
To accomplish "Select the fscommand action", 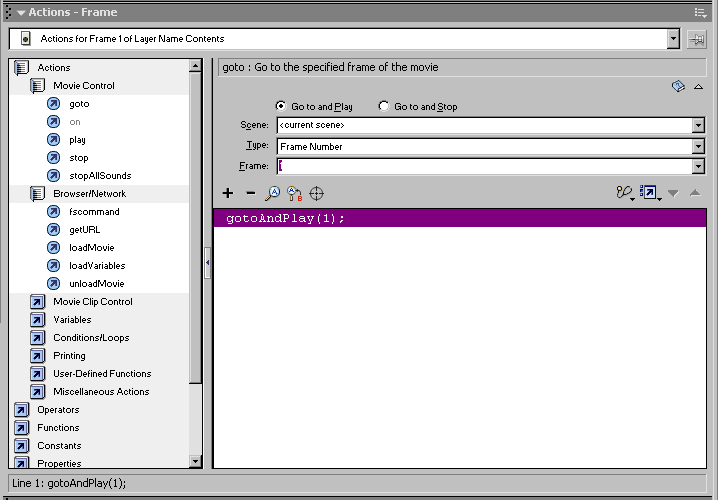I will point(94,212).
